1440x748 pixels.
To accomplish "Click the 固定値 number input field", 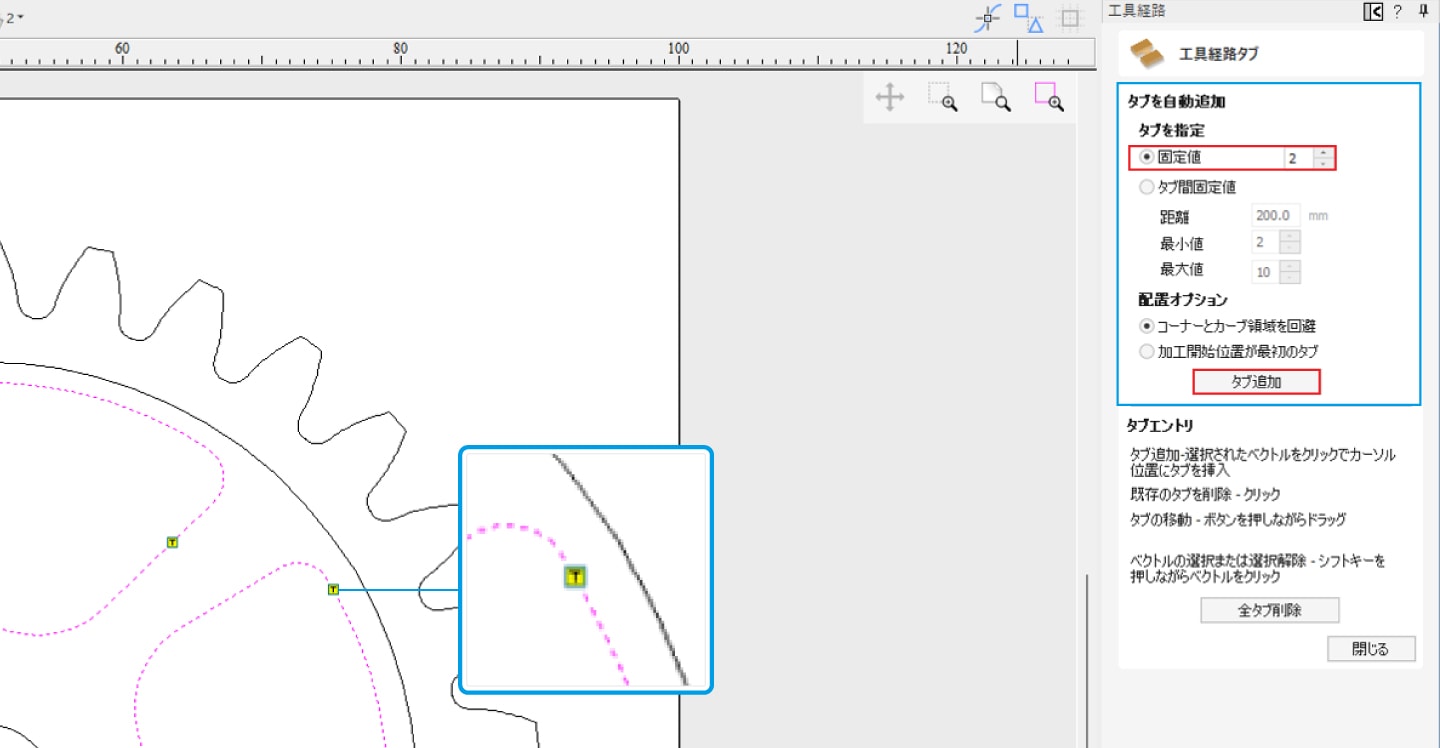I will (1298, 158).
